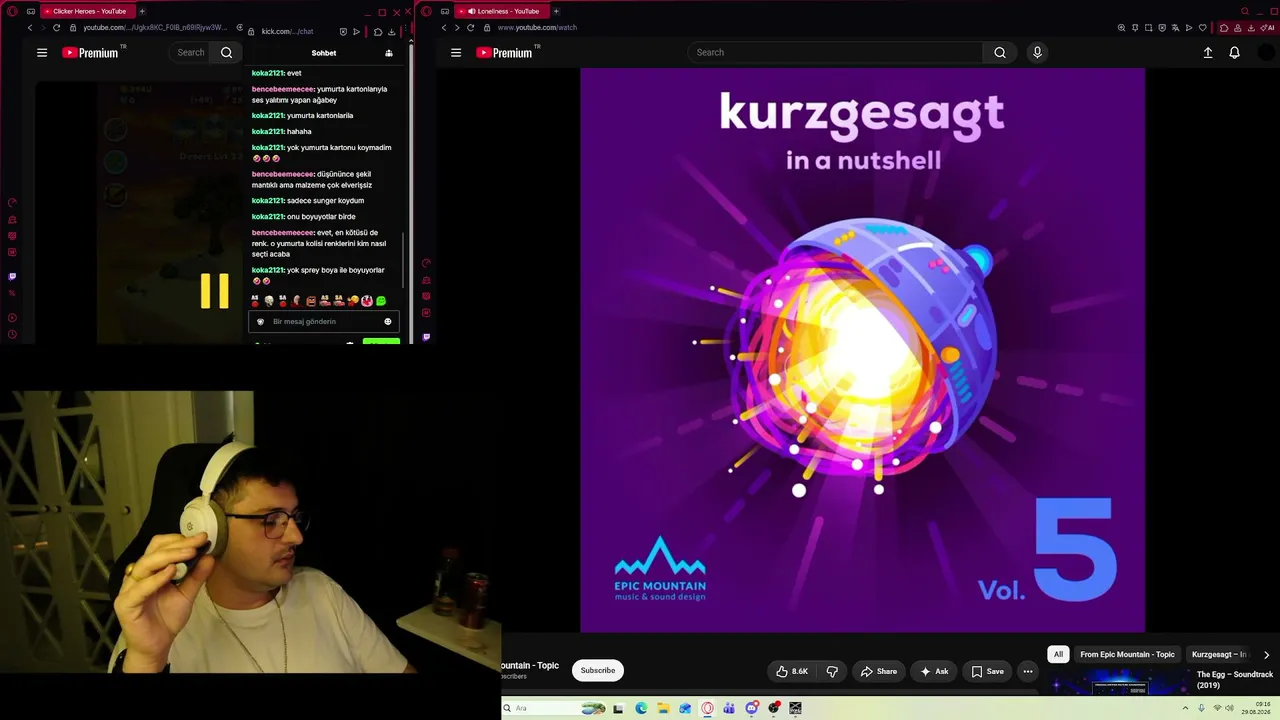Open the Opera menu in the Loneliness window
Viewport: 1280px width, 720px height.
[x=427, y=11]
